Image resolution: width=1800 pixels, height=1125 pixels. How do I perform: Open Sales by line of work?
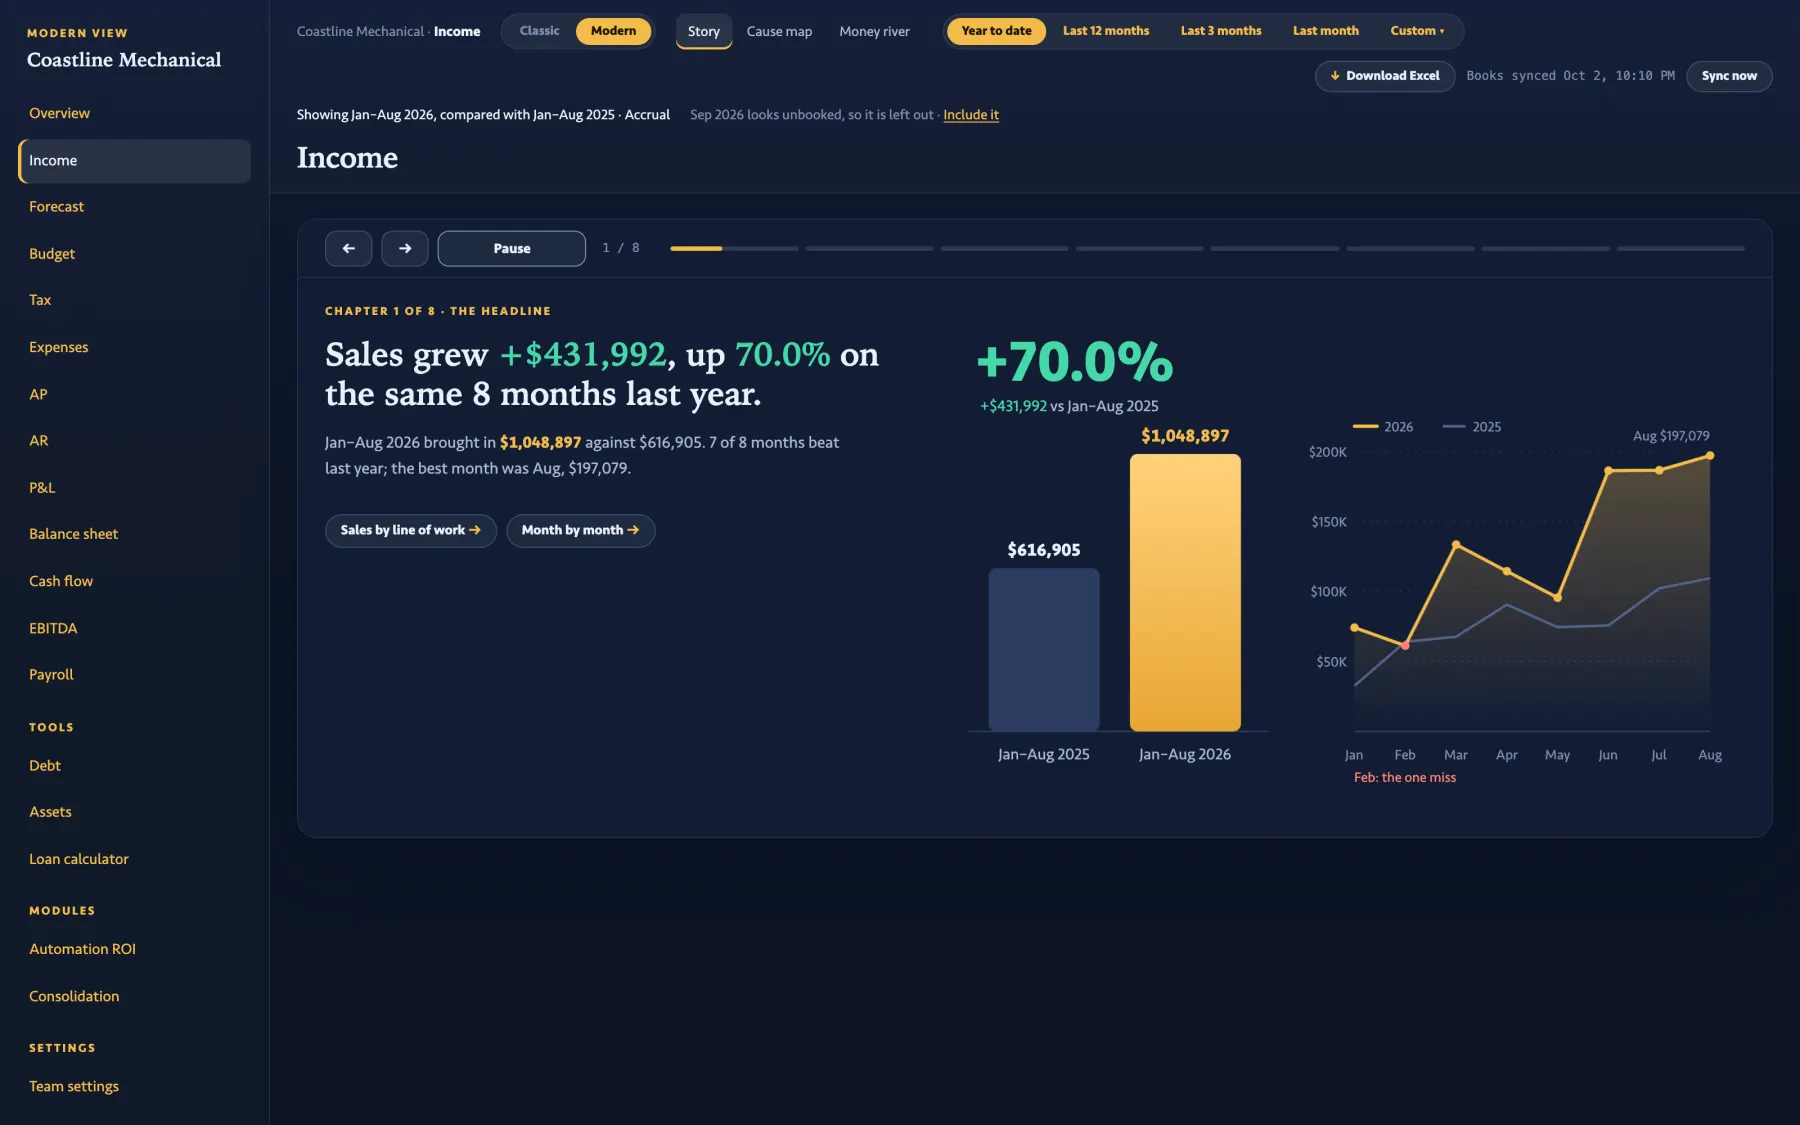[x=410, y=530]
